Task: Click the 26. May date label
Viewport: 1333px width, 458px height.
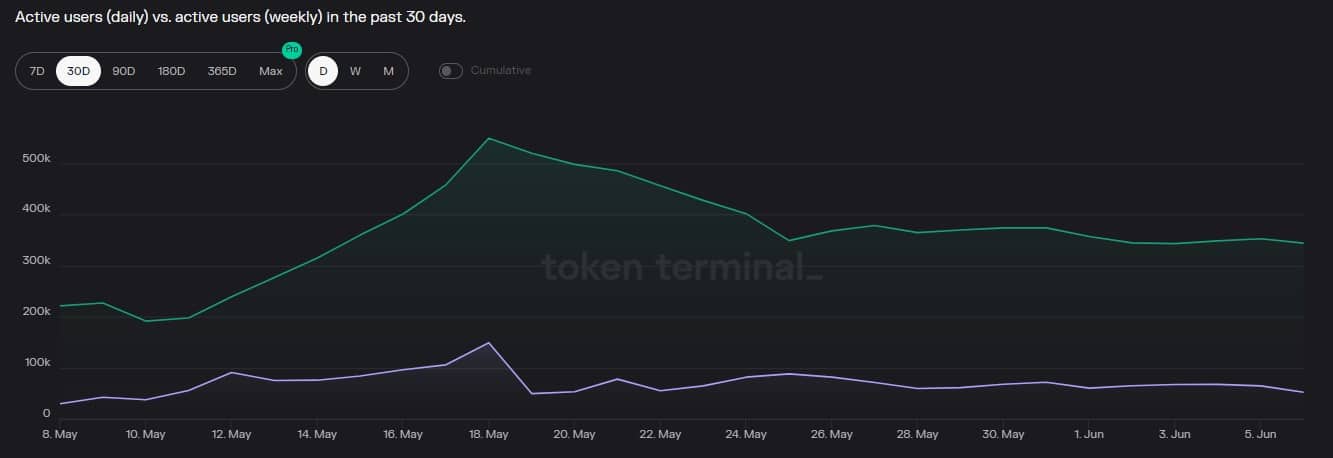Action: [833, 435]
